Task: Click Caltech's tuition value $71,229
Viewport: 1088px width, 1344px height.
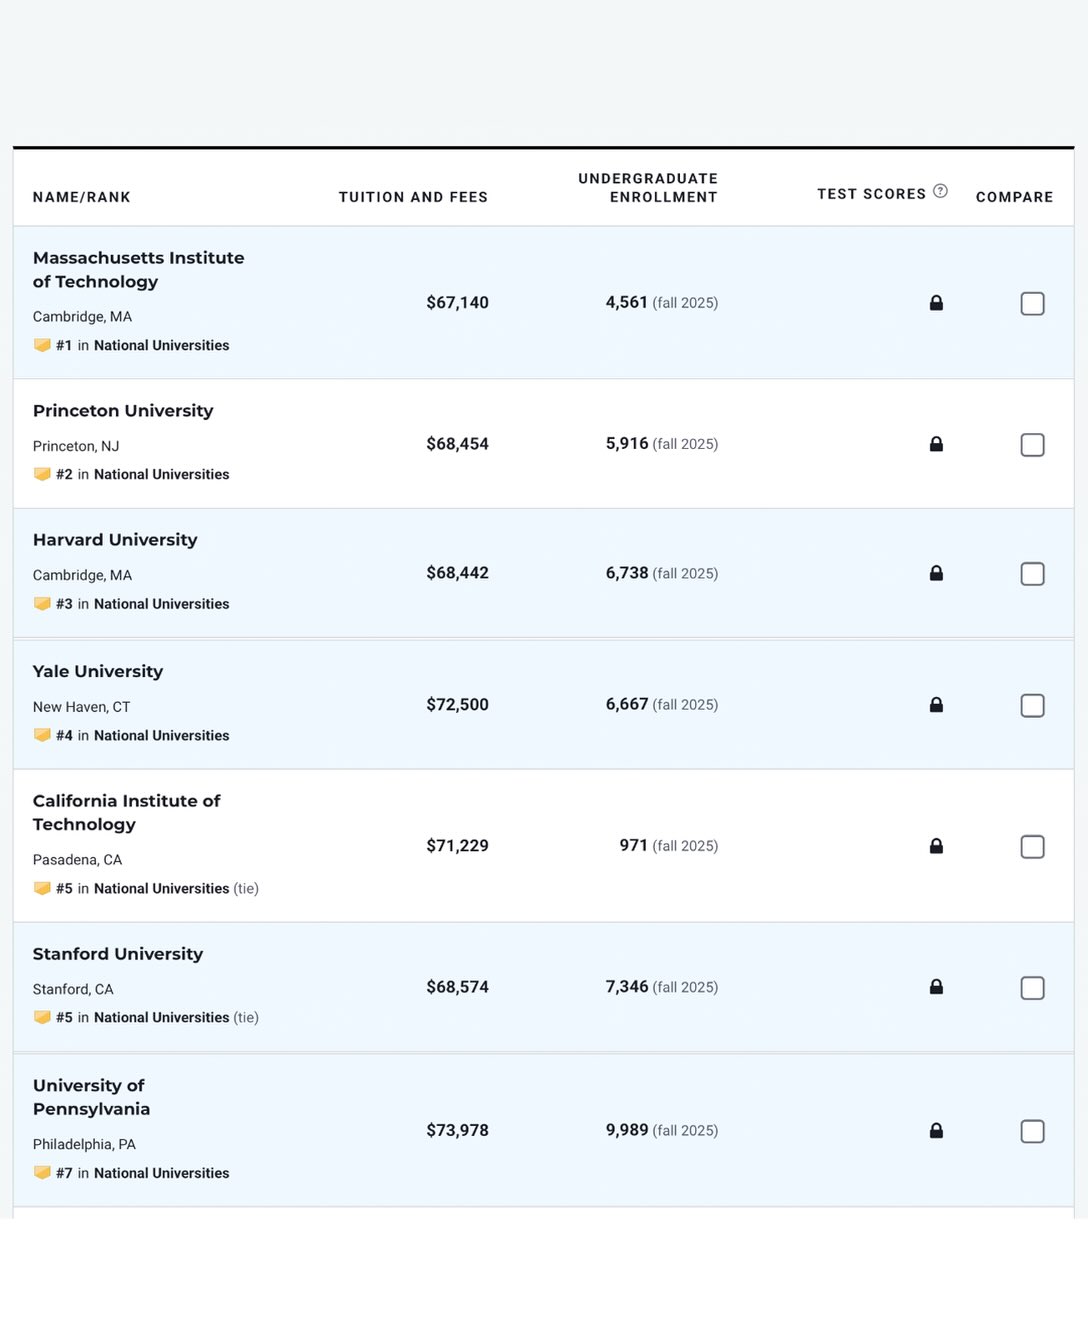Action: [x=457, y=846]
